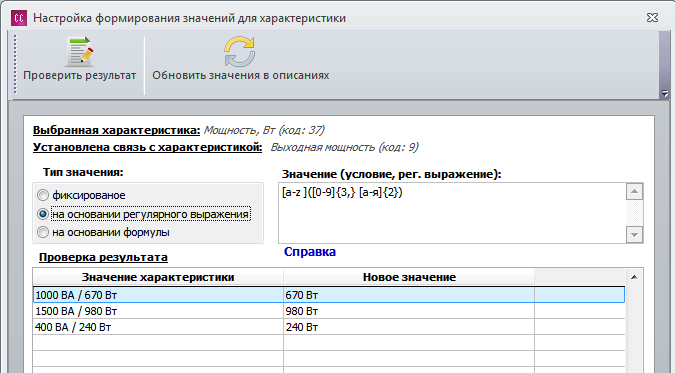
Task: Click the new value cell 980 Вт
Action: [409, 311]
